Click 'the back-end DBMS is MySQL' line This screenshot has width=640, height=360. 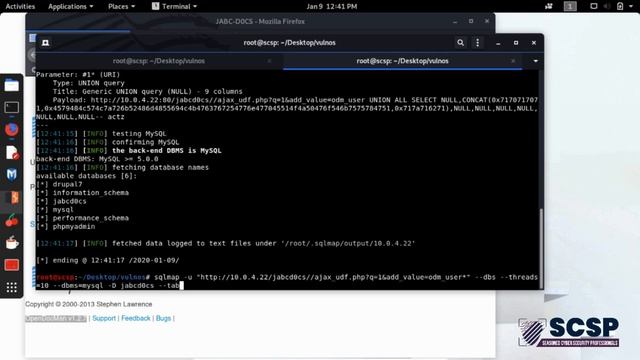167,151
